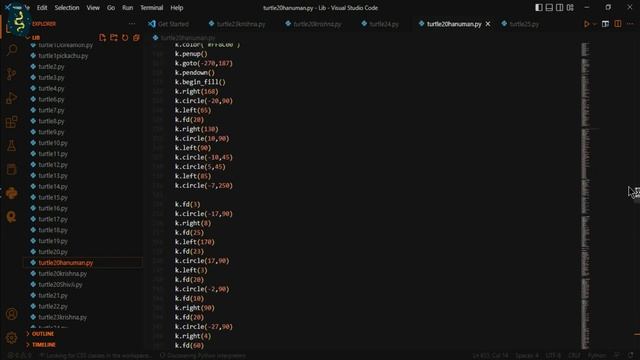The image size is (640, 360).
Task: Open turtle23krishna.py in explorer list
Action: coord(62,317)
